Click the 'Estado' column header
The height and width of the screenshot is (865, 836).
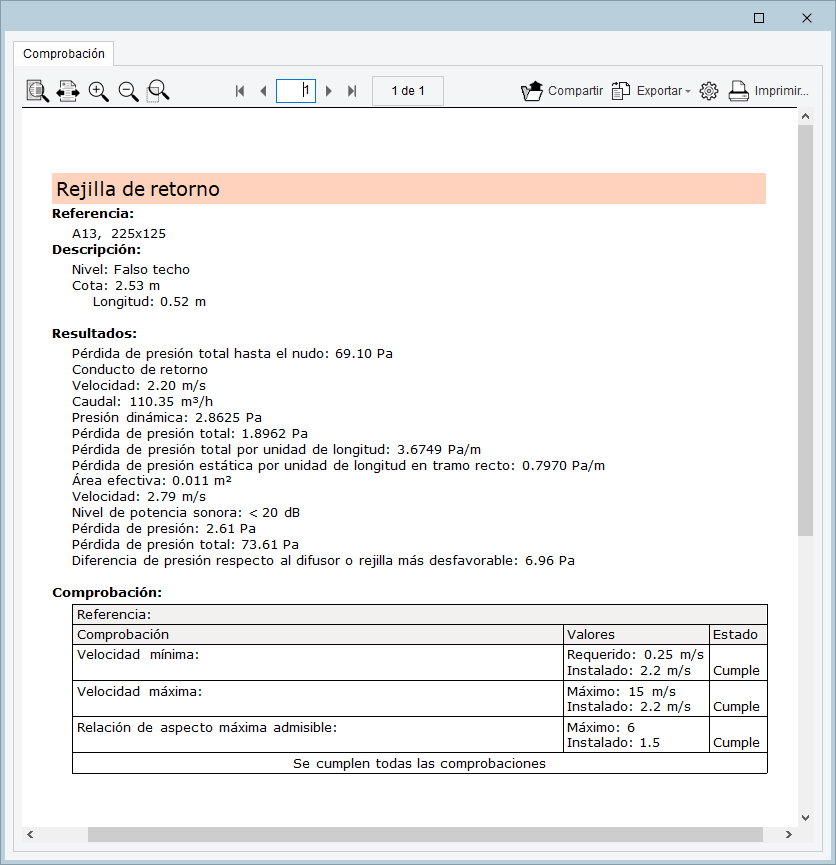[738, 634]
